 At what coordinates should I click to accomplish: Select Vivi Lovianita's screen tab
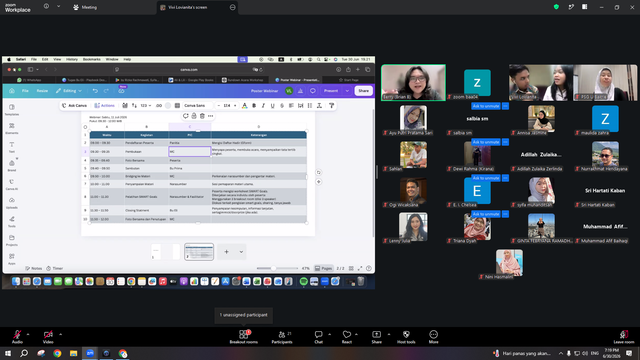point(198,7)
